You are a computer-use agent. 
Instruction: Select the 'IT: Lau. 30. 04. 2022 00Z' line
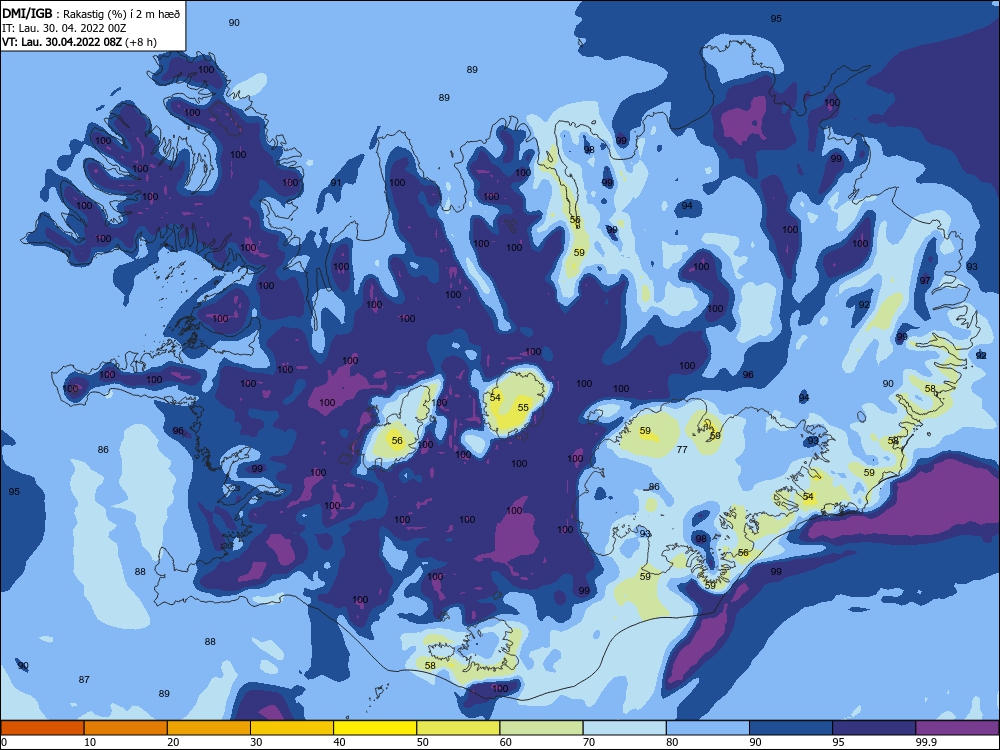click(64, 28)
